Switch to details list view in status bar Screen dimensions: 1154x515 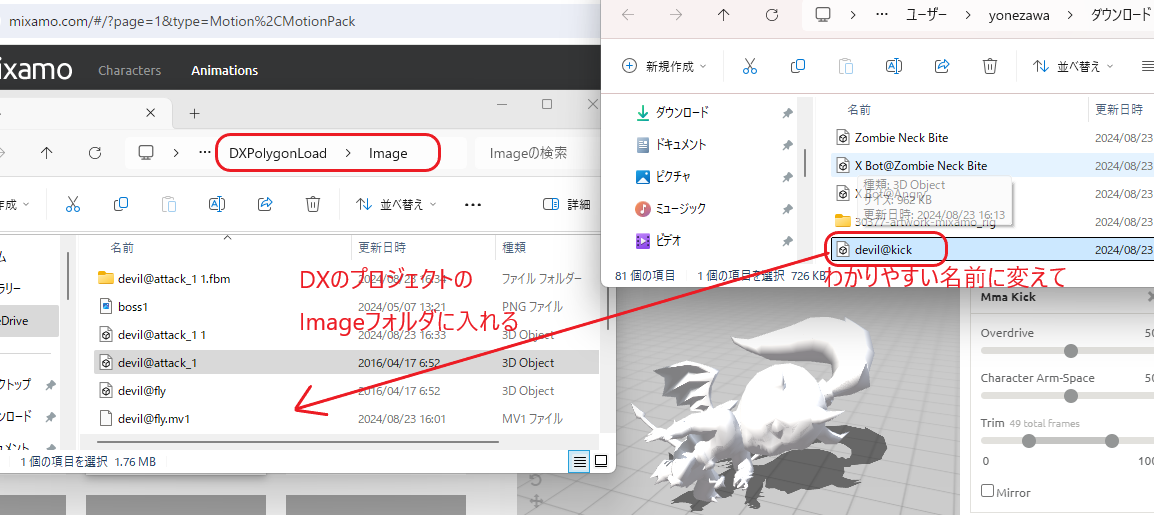coord(580,461)
